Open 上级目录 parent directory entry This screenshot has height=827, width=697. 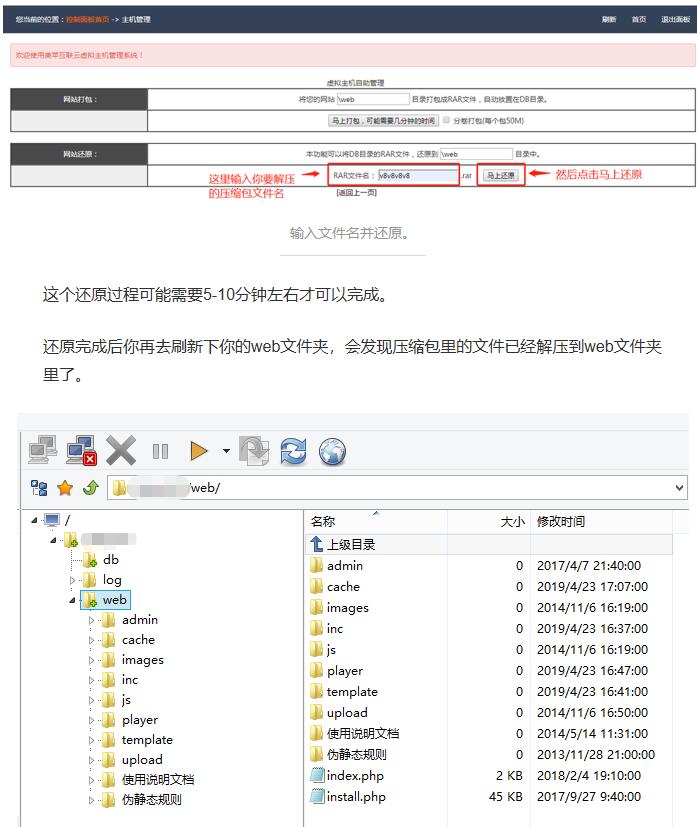(351, 544)
